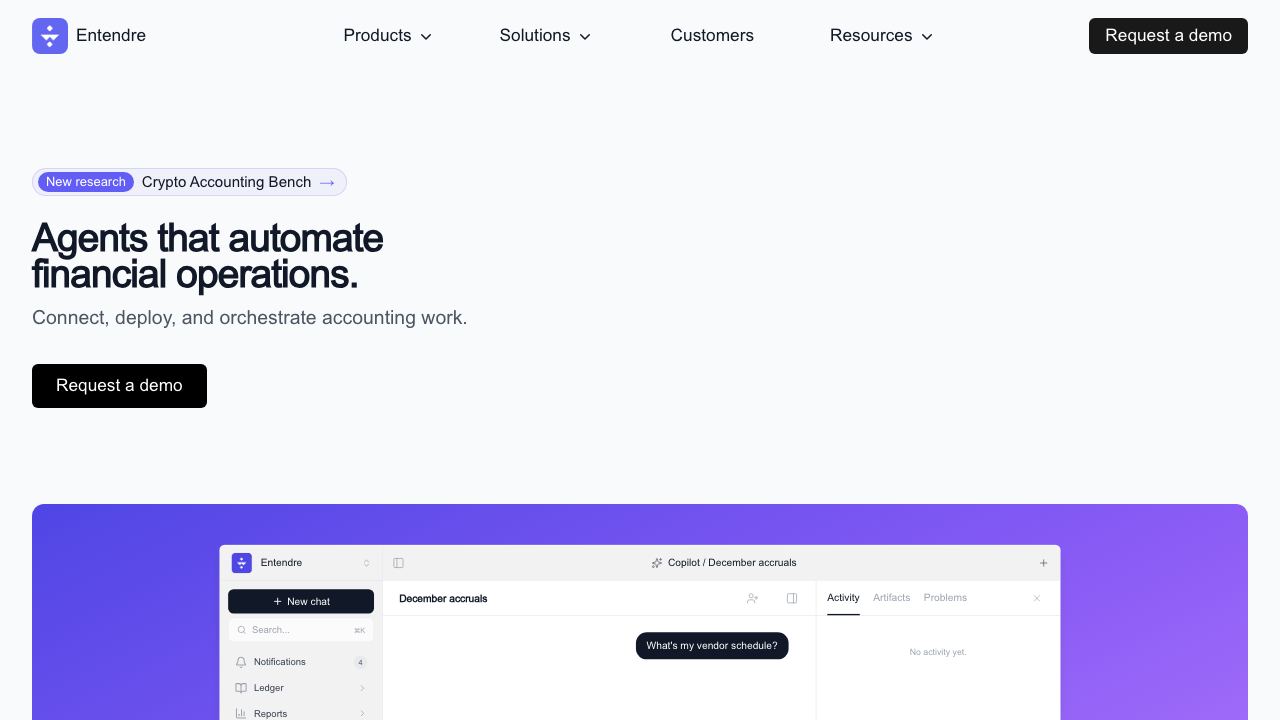Viewport: 1280px width, 720px height.
Task: Click the Reports bar chart icon
Action: pos(241,714)
